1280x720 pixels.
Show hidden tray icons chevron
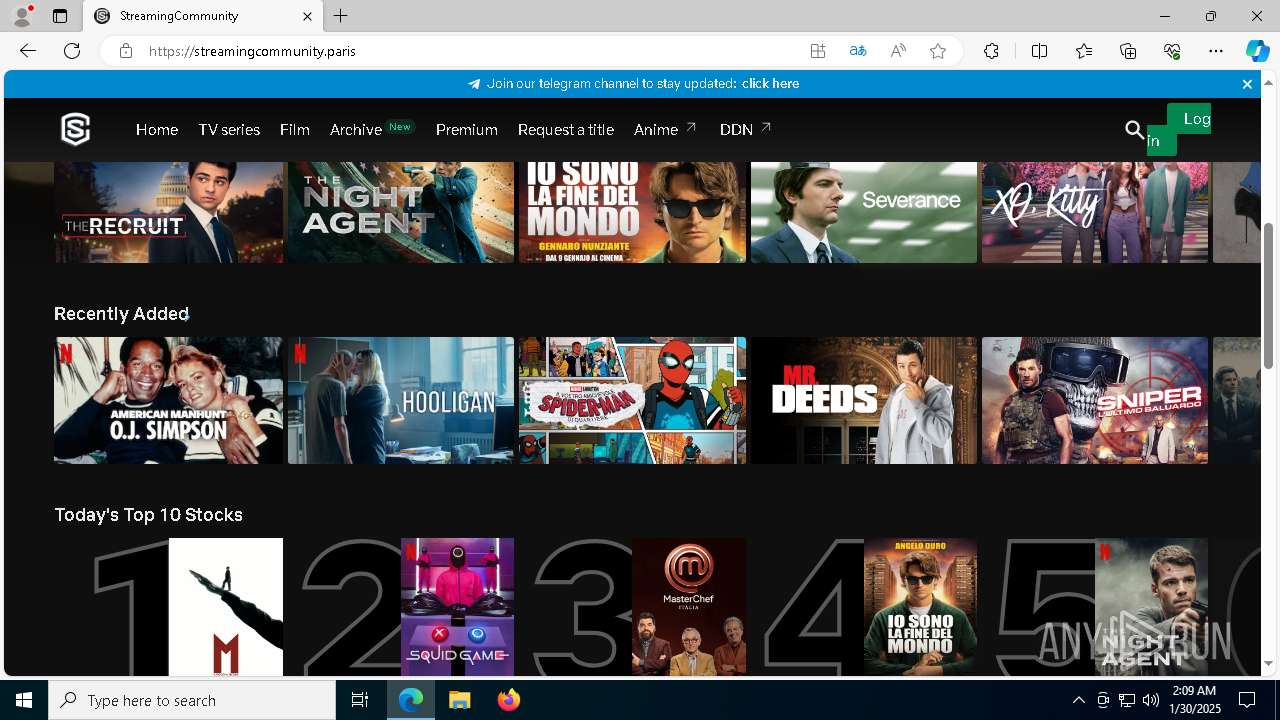[1078, 700]
